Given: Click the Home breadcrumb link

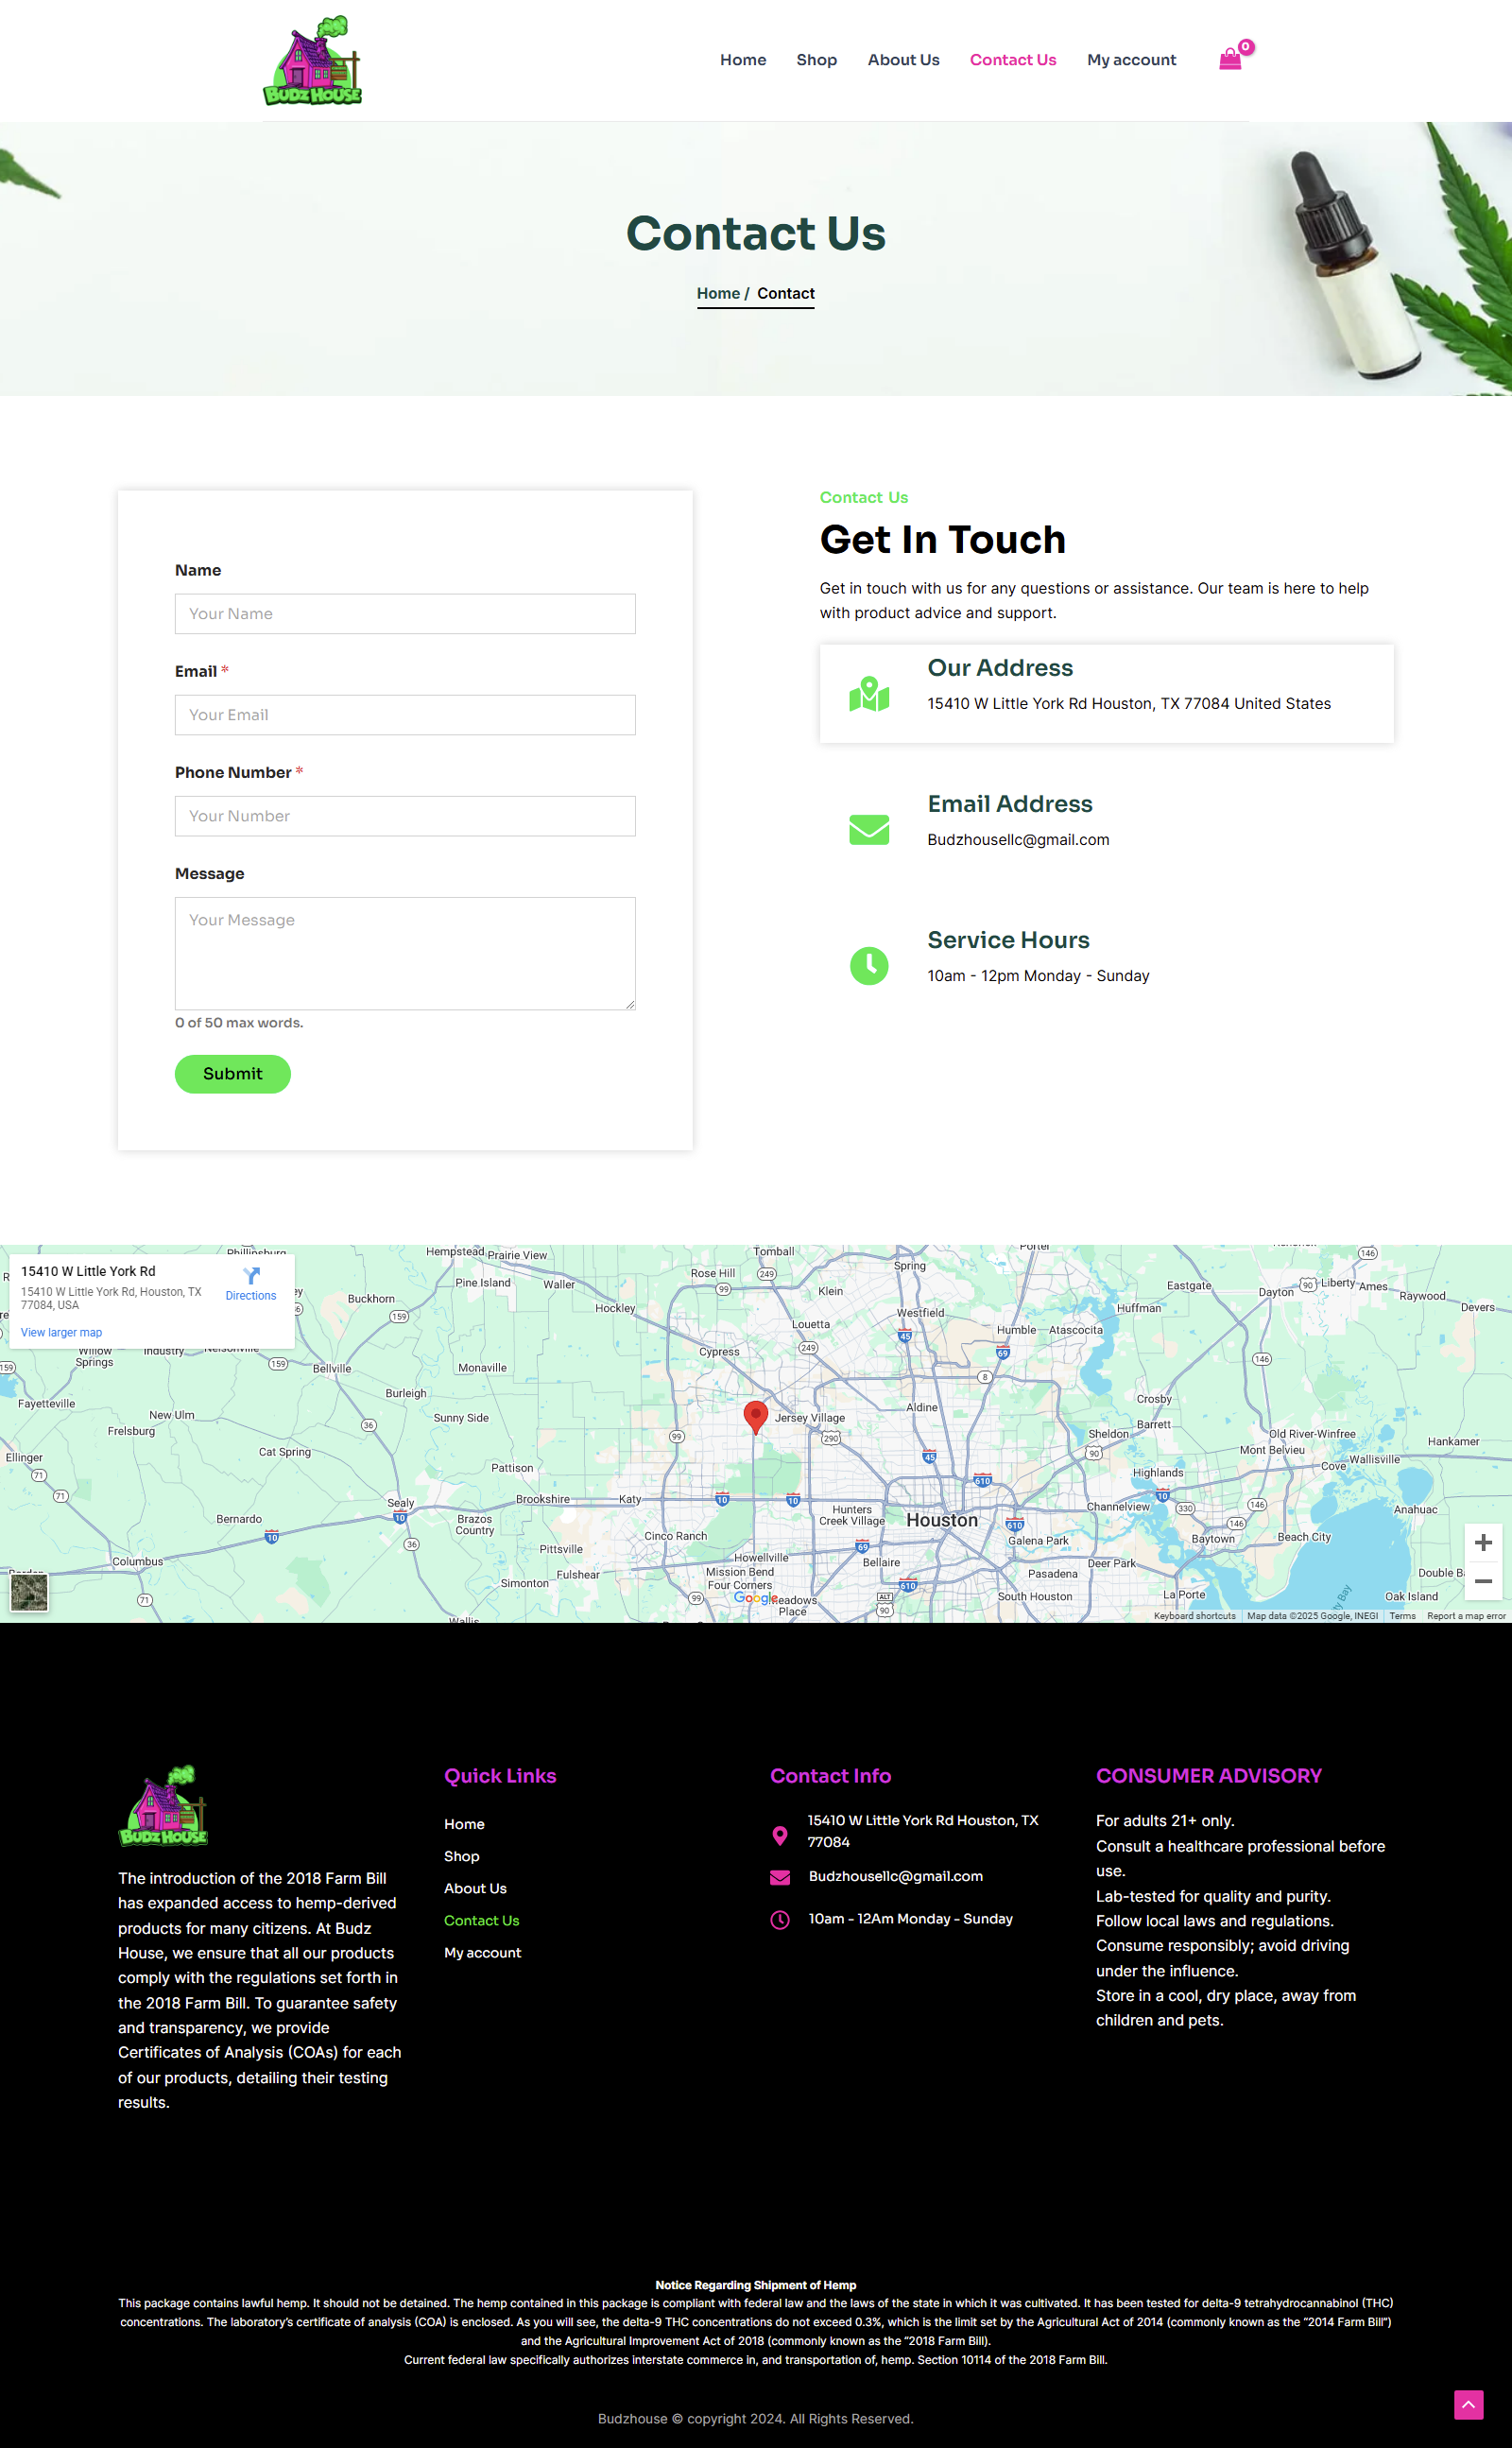Looking at the screenshot, I should pos(718,293).
